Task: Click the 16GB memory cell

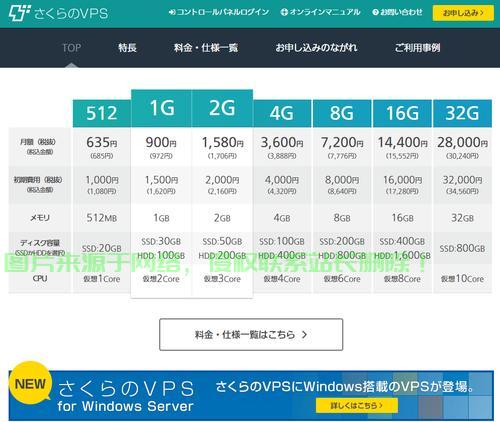Action: 402,218
